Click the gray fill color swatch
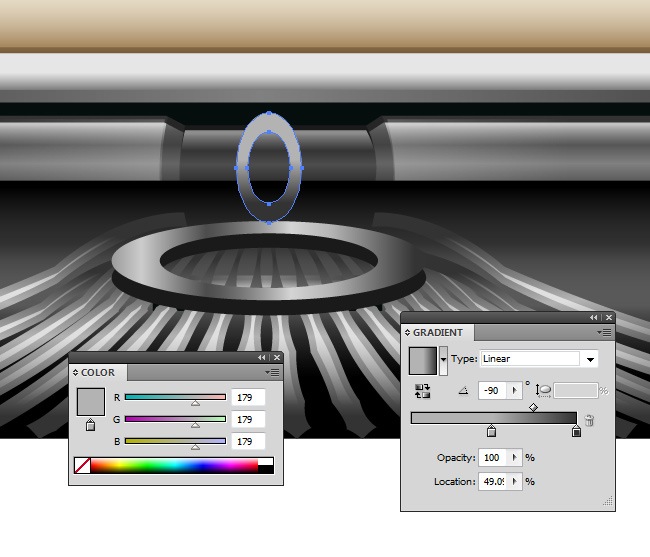 pos(90,402)
